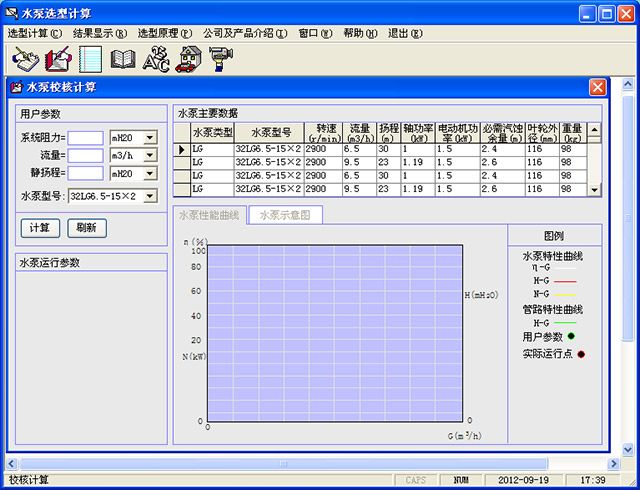Click the 水泵校核计算 window title icon
The height and width of the screenshot is (490, 640).
pyautogui.click(x=17, y=87)
